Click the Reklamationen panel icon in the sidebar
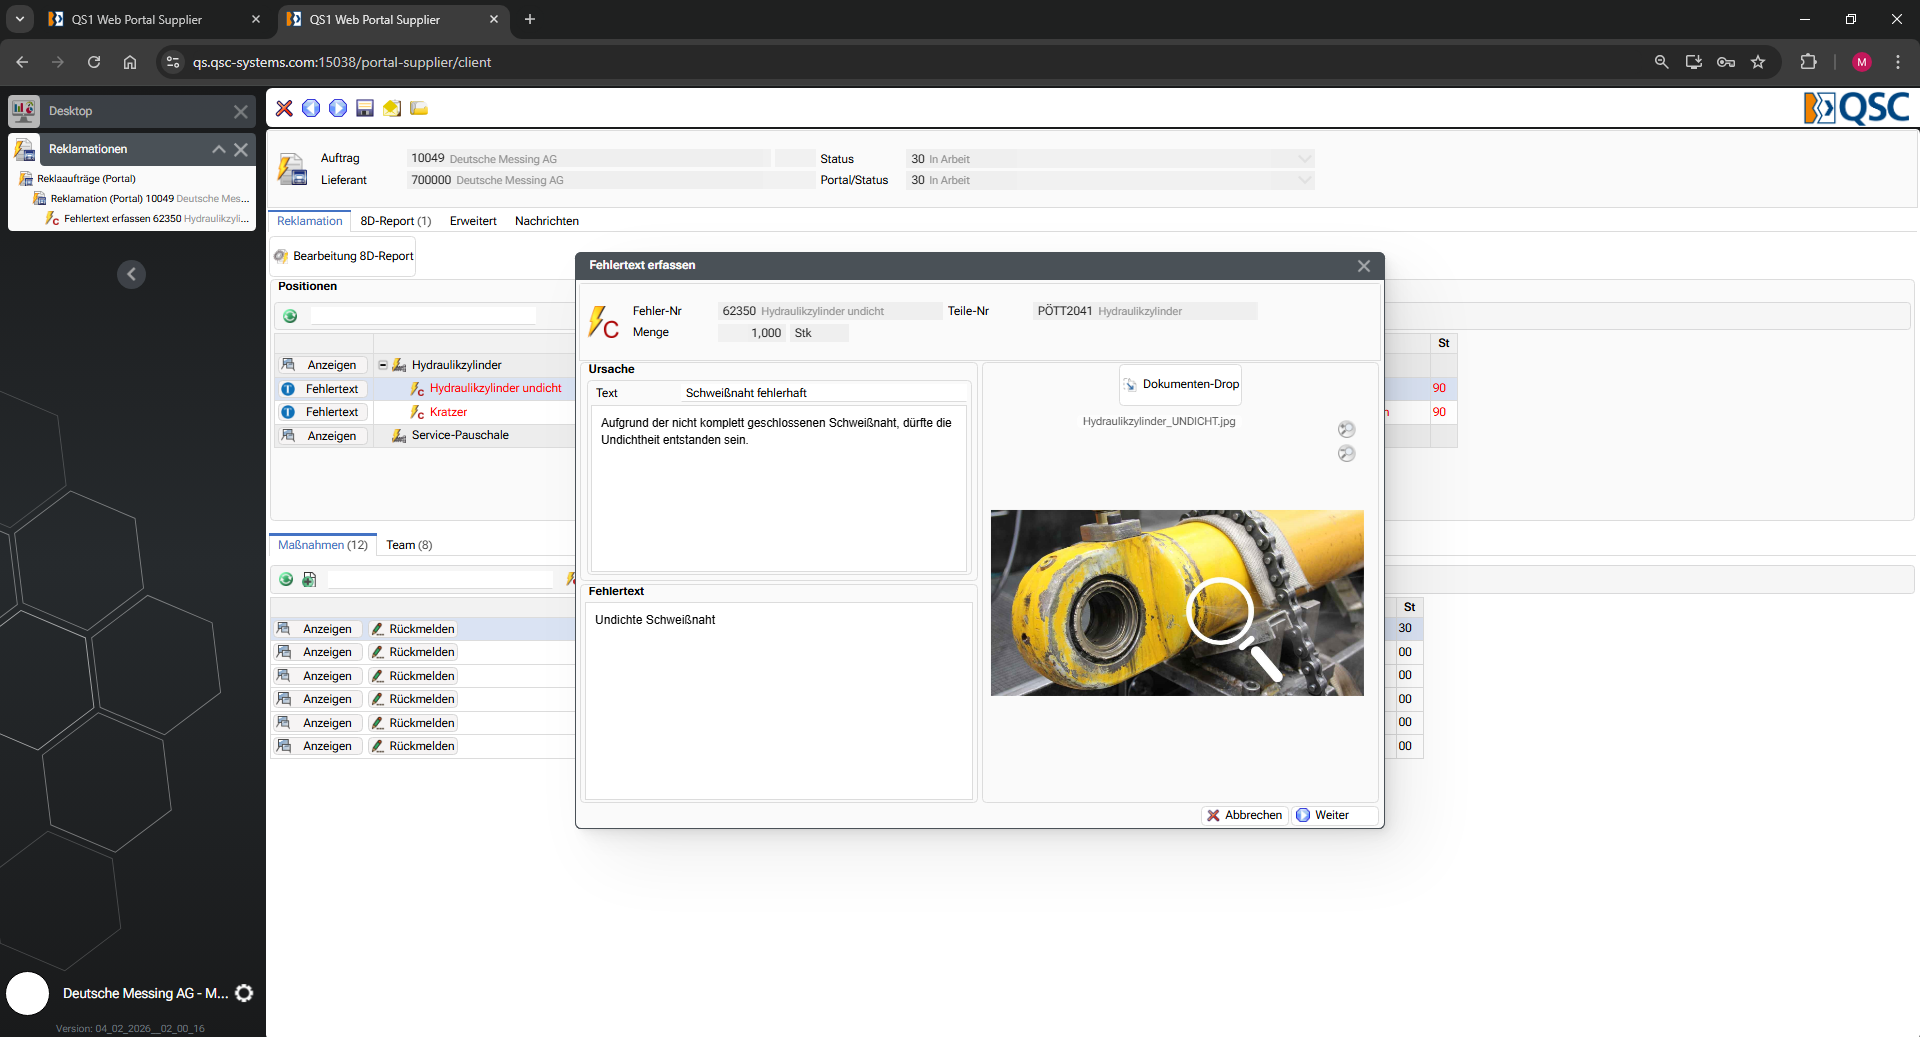The height and width of the screenshot is (1037, 1920). tap(24, 149)
